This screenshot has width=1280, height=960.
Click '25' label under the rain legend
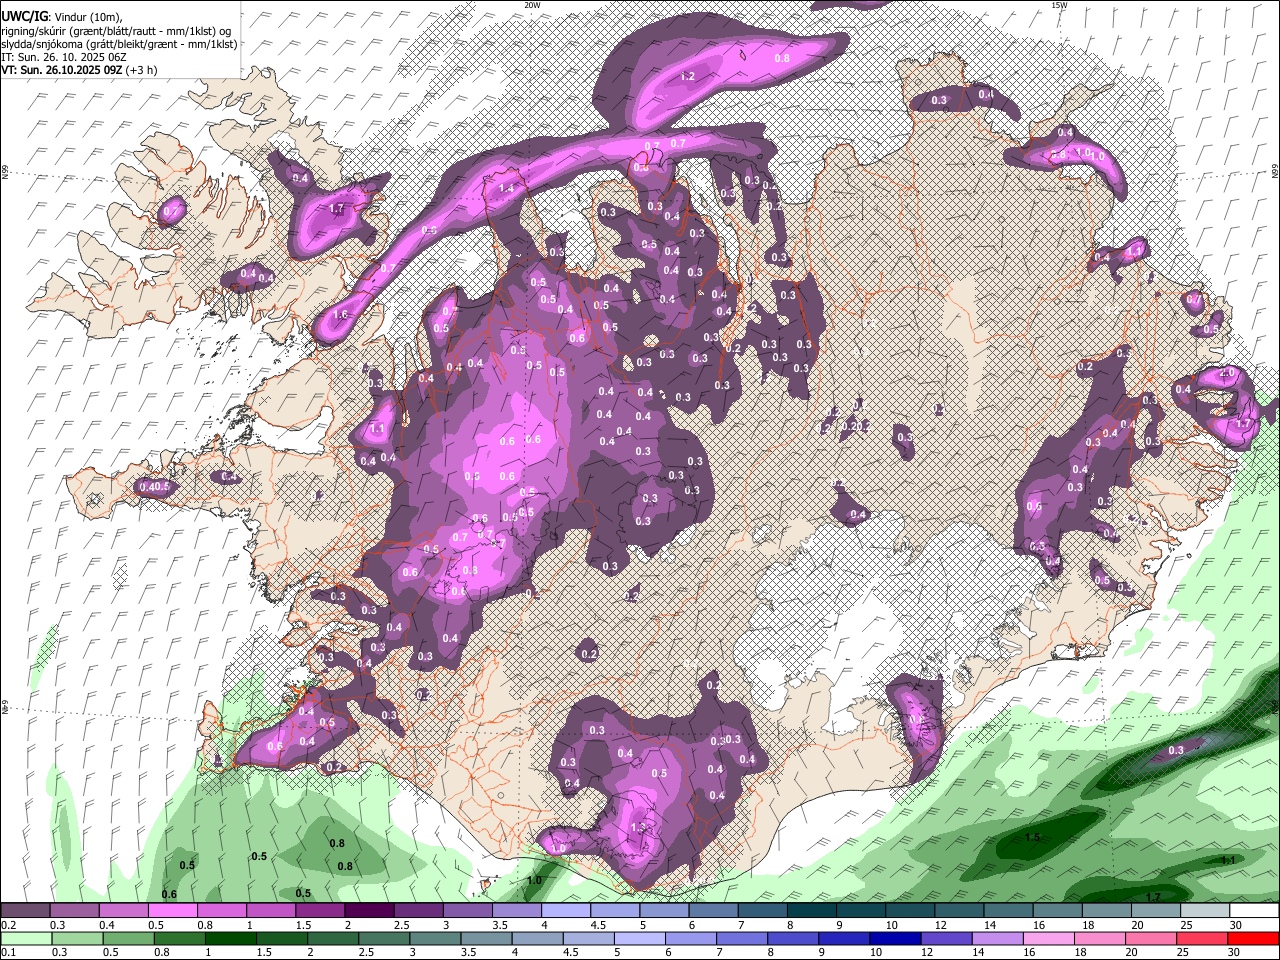pos(1184,952)
